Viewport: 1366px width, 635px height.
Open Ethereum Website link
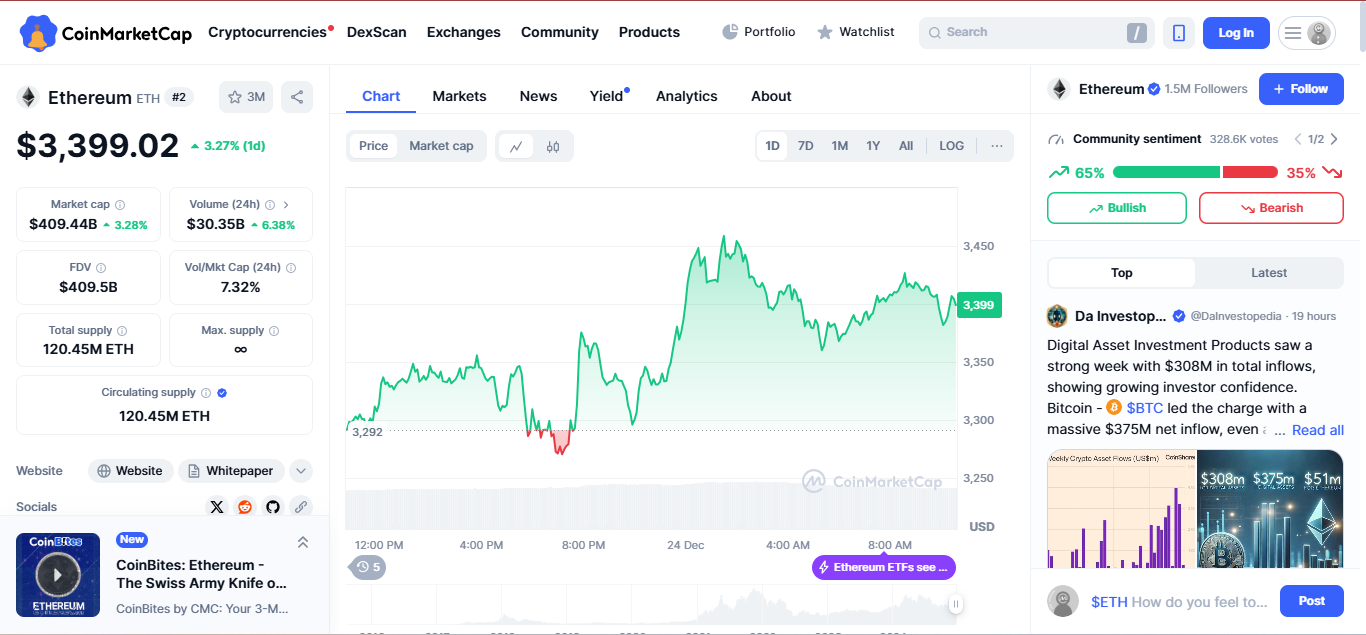[131, 471]
